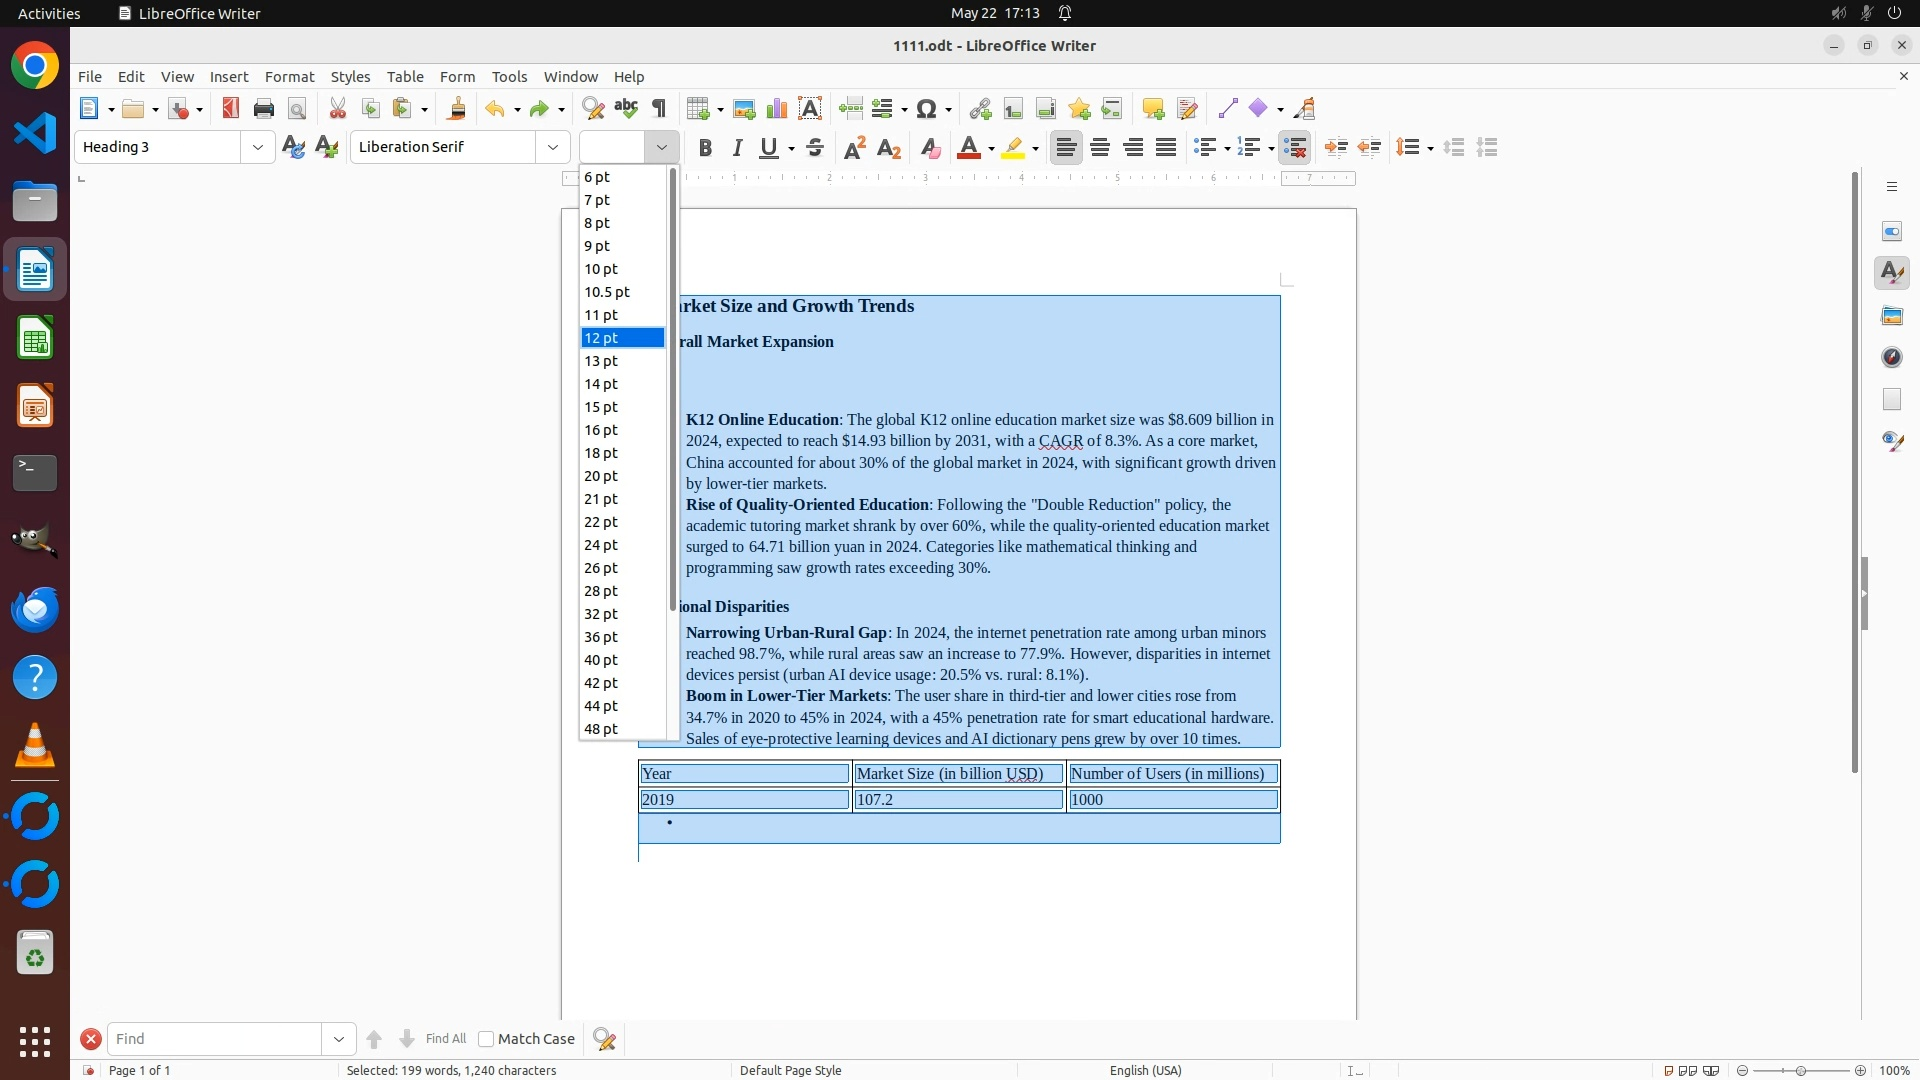
Task: Insert a chart using toolbar icon
Action: pos(777,109)
